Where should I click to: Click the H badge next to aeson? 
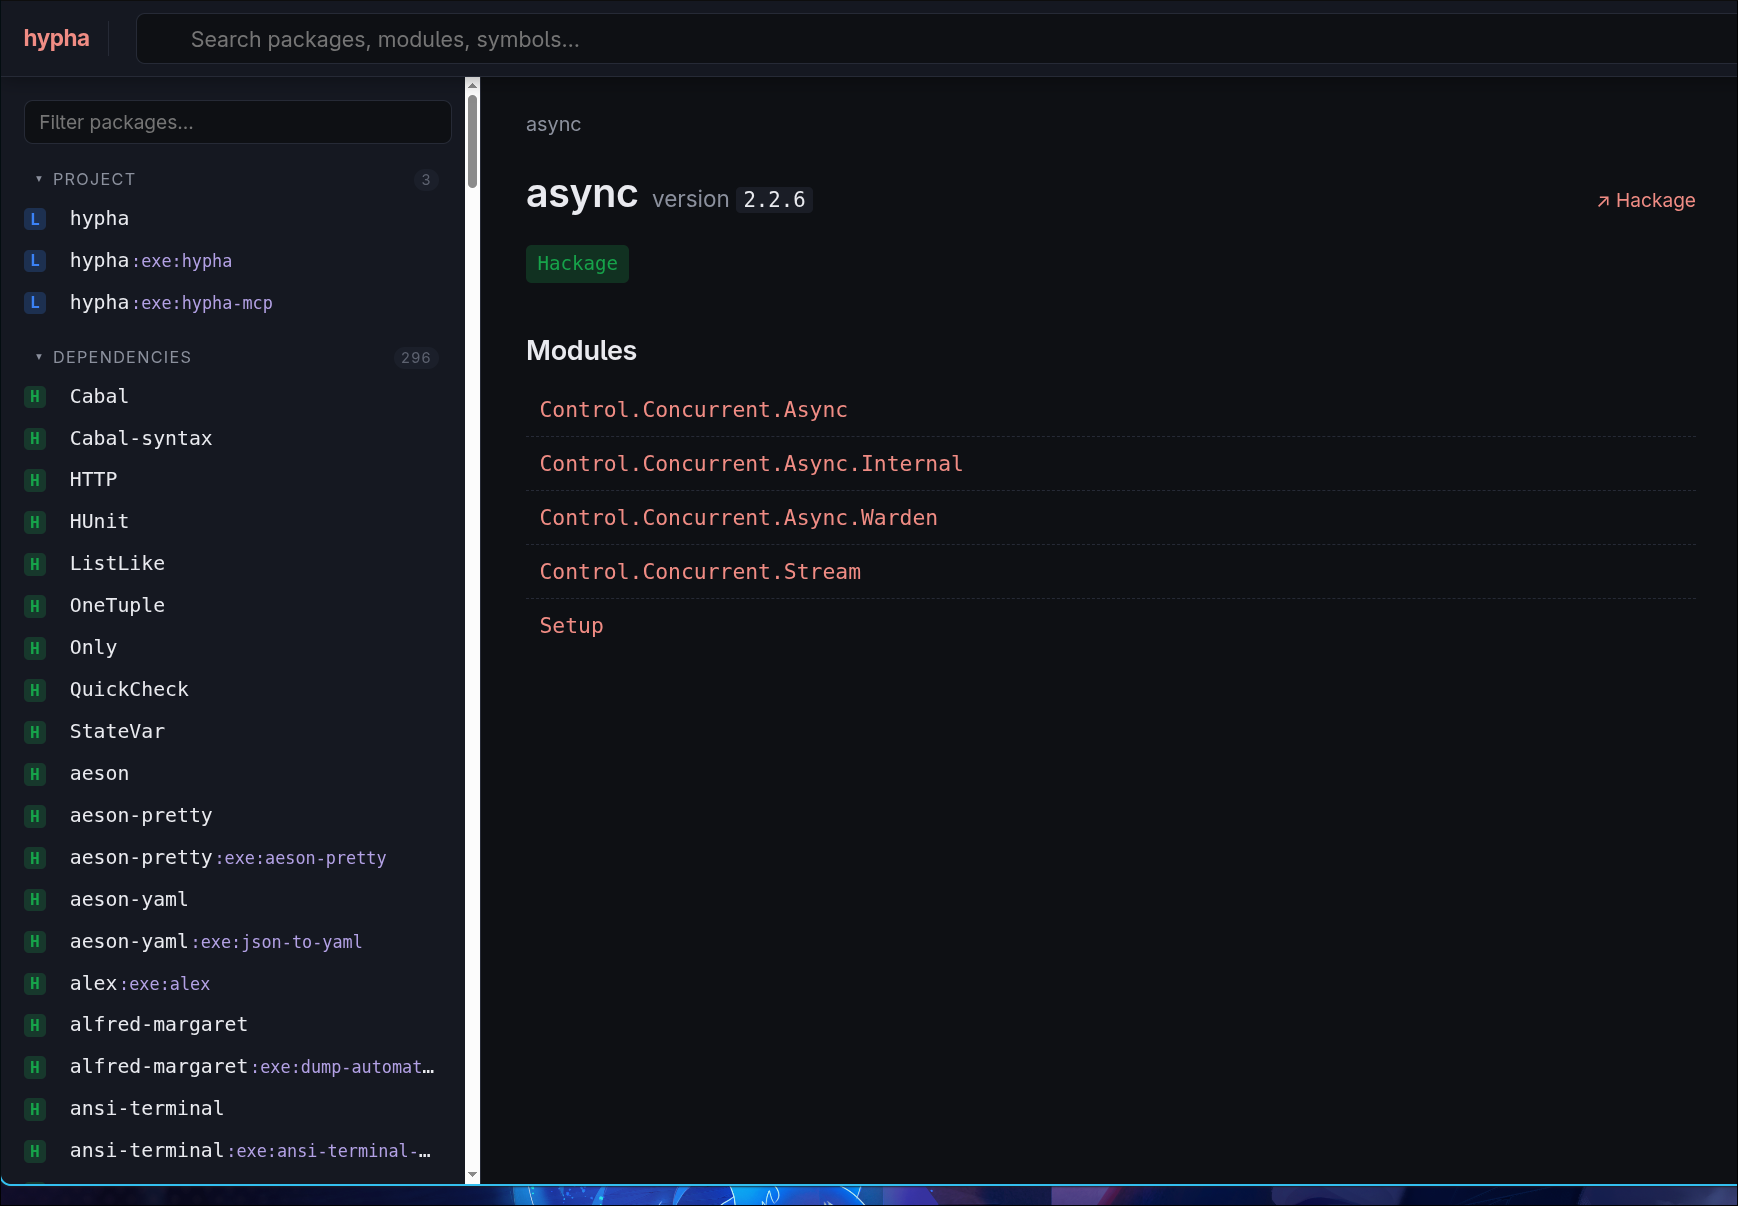[x=35, y=774]
